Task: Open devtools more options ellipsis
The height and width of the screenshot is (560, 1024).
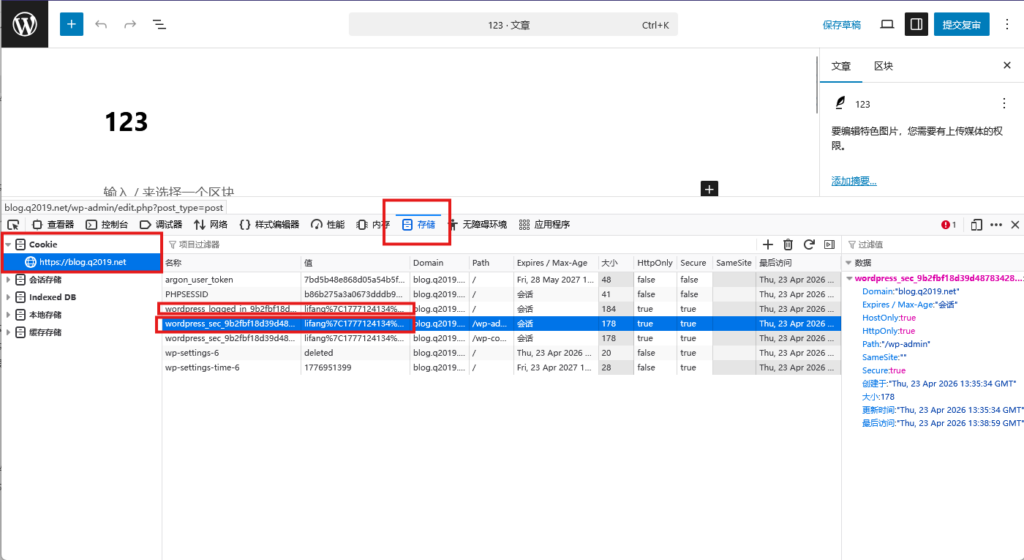Action: click(996, 225)
